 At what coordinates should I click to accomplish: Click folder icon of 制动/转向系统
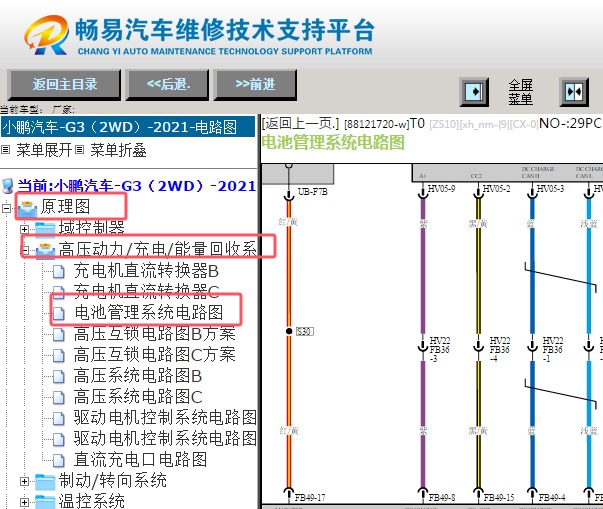[45, 482]
